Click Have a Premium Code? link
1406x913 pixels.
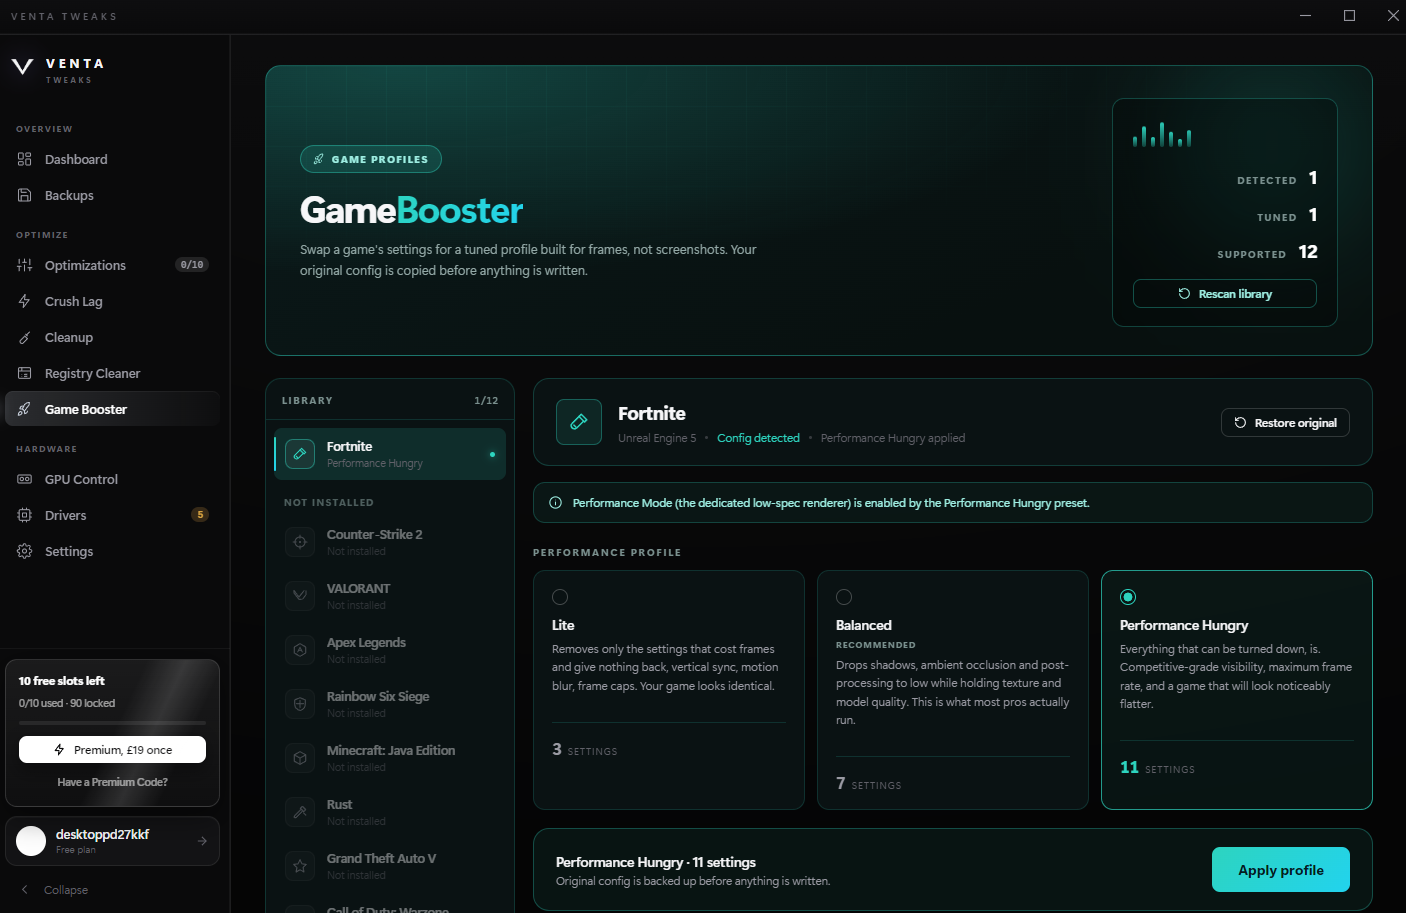[112, 782]
